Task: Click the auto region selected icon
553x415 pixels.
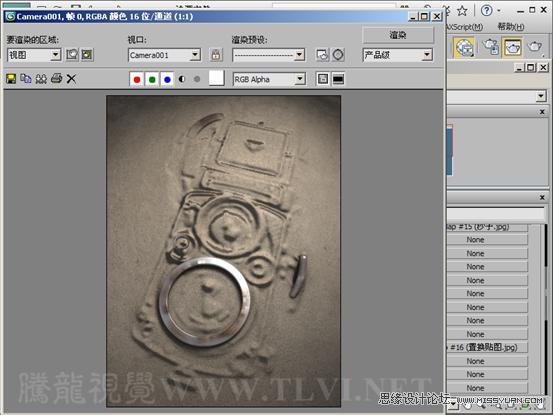Action: (87, 55)
